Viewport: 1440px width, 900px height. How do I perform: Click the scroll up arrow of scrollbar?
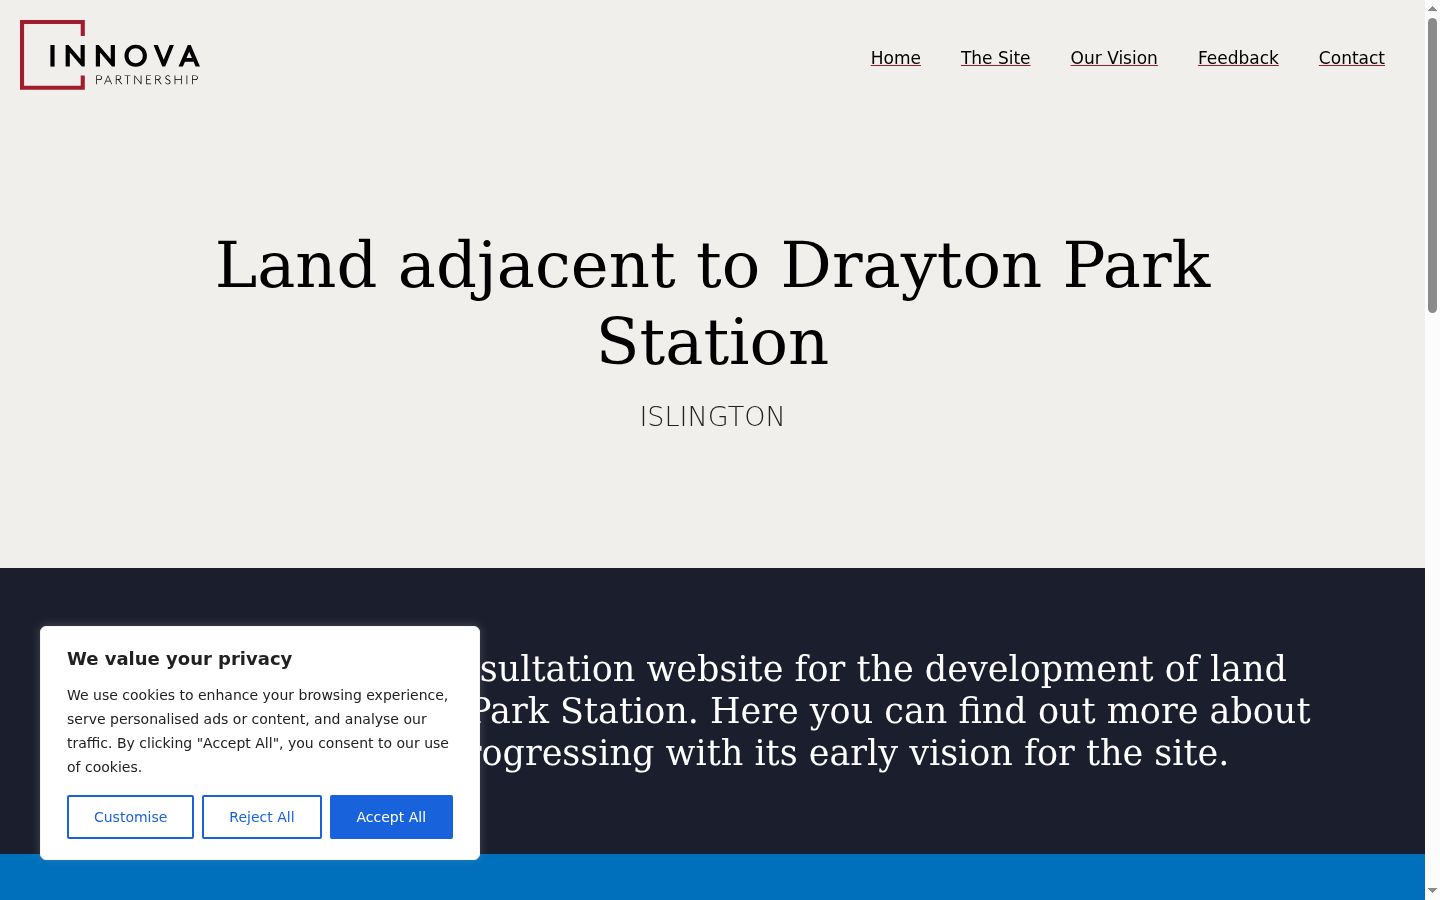tap(1432, 7)
